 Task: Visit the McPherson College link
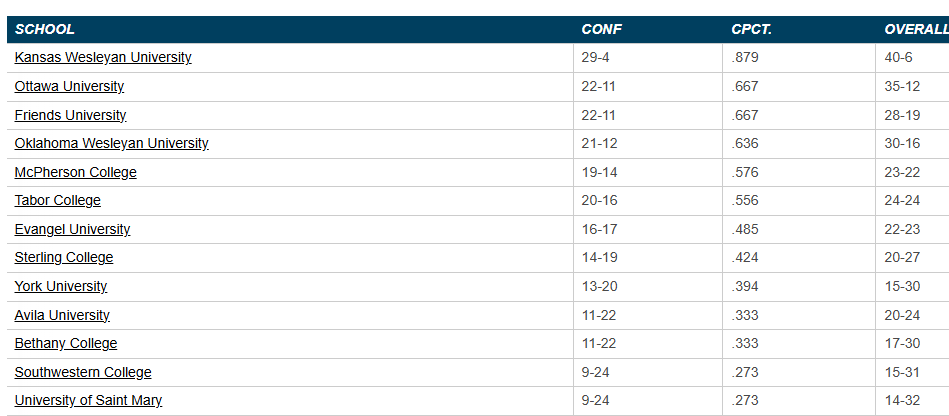[x=75, y=172]
